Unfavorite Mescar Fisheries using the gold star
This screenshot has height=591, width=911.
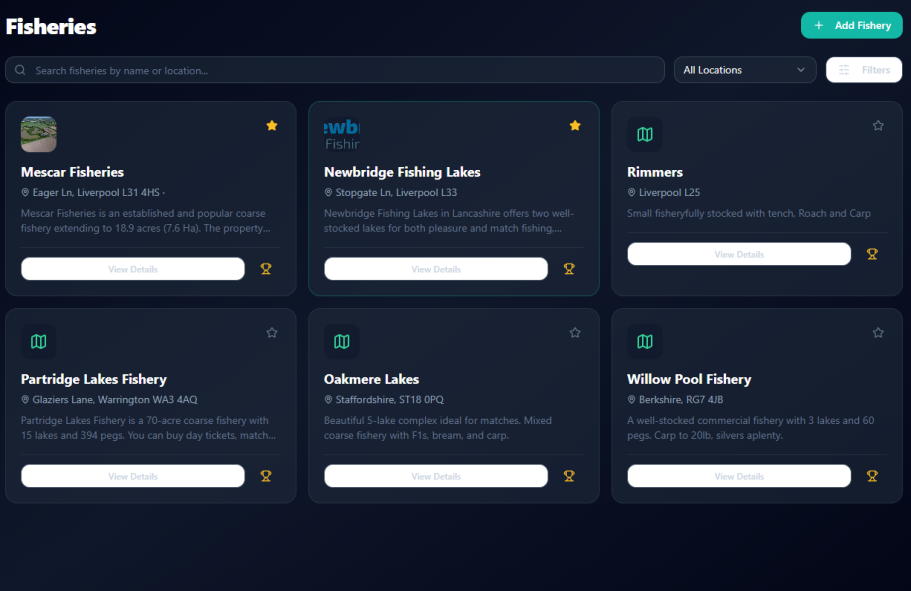(x=272, y=126)
